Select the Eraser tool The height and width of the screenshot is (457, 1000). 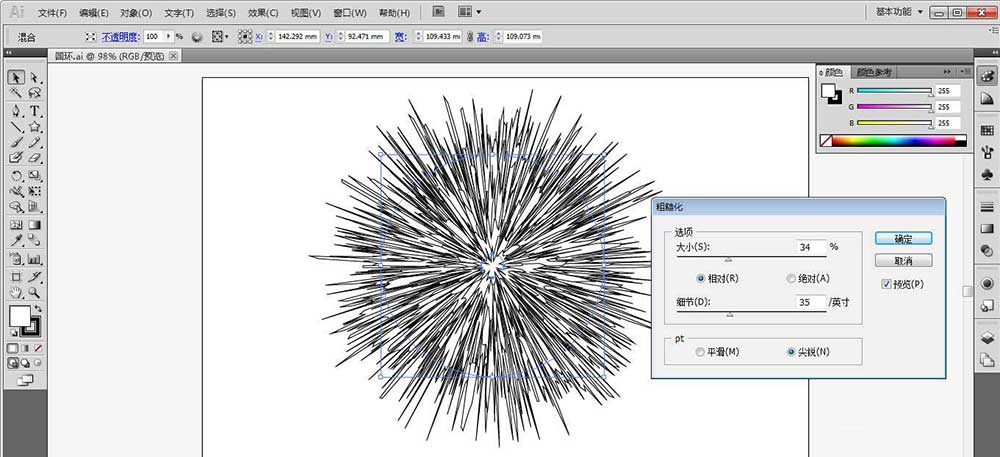[x=34, y=157]
